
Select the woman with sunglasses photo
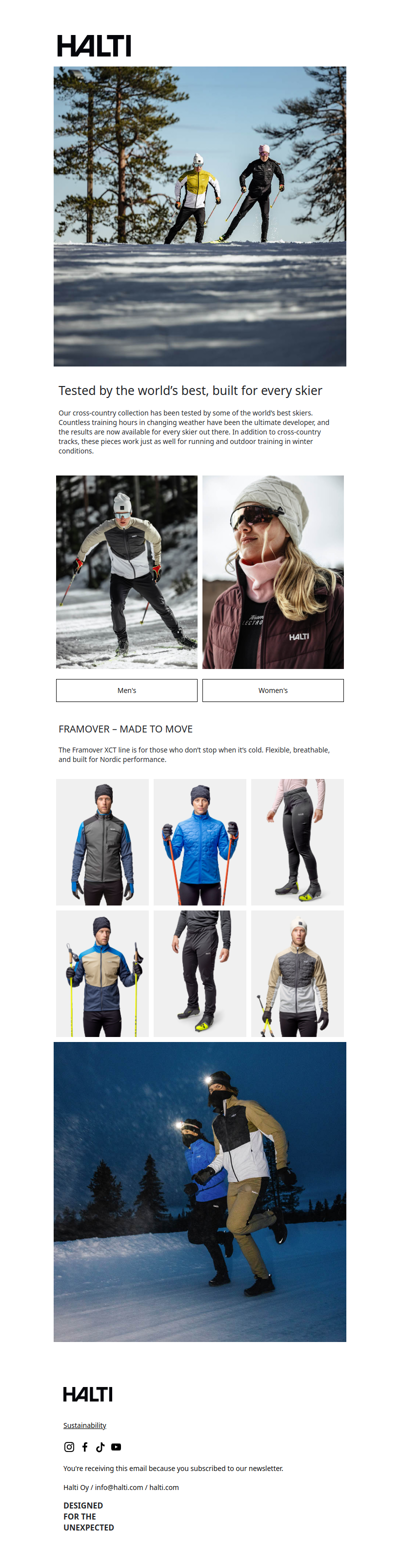click(273, 572)
